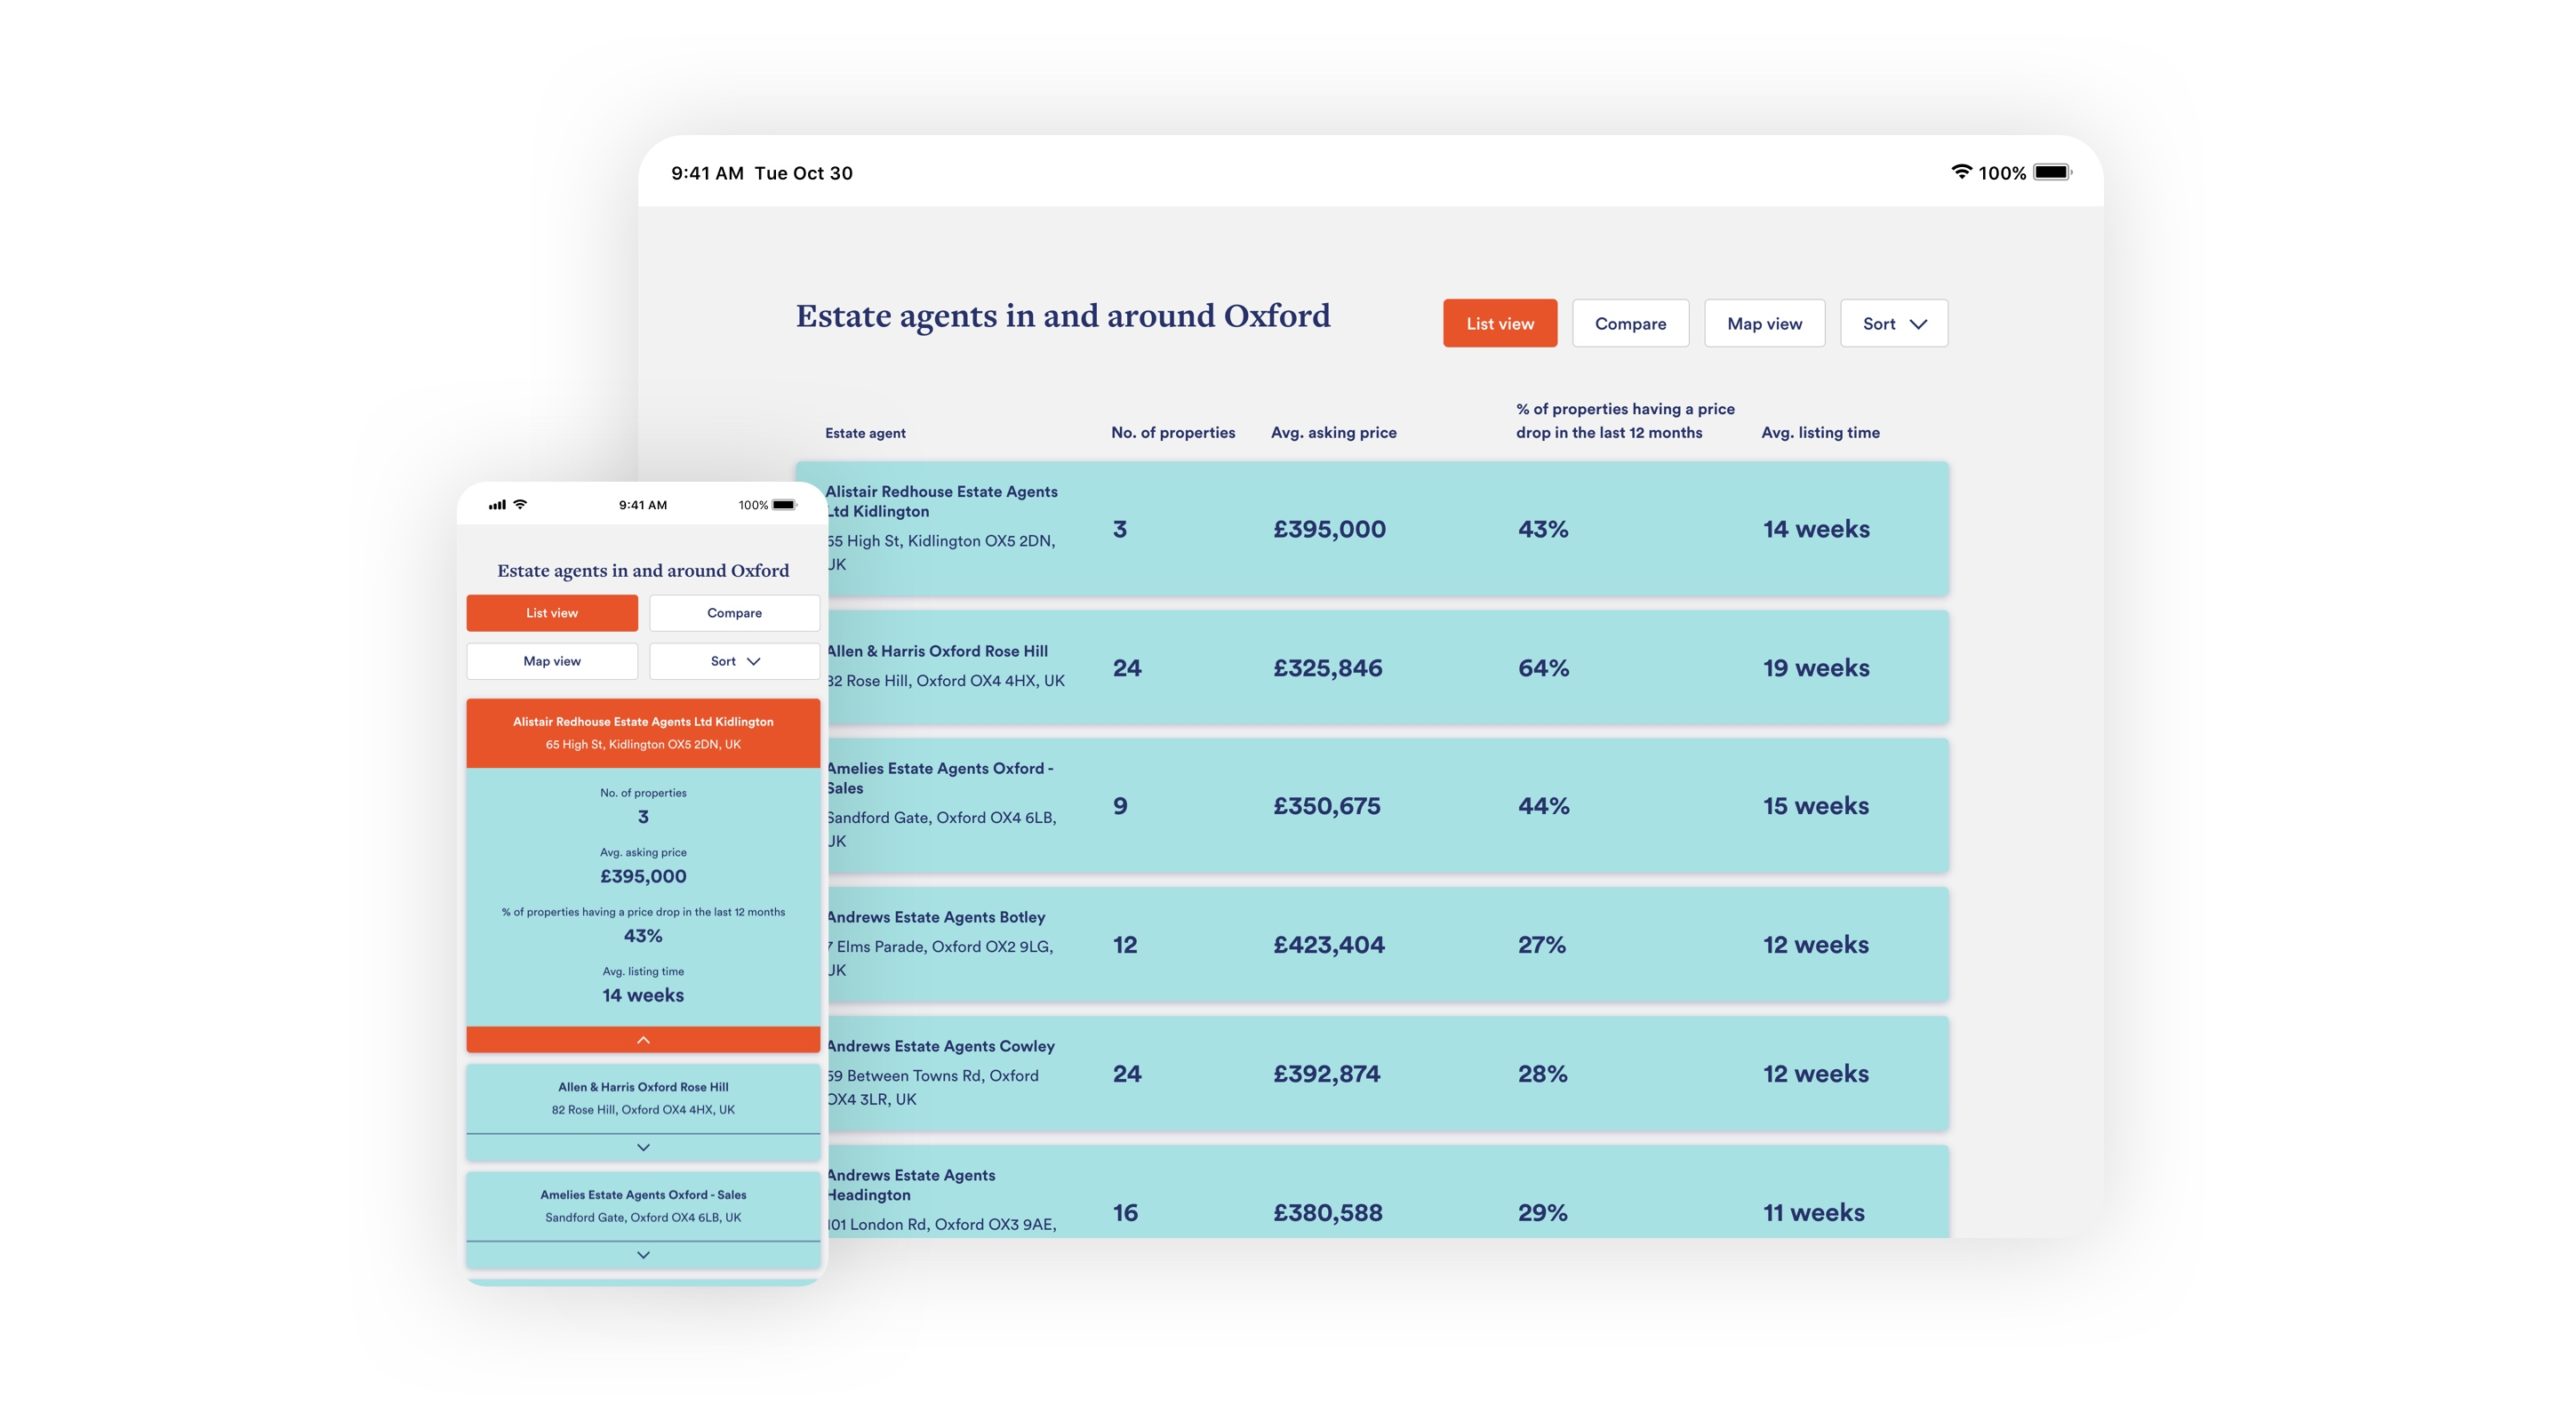Viewport: 2560px width, 1422px height.
Task: Expand the Amelies Estate Agents card on phone
Action: (x=643, y=1255)
